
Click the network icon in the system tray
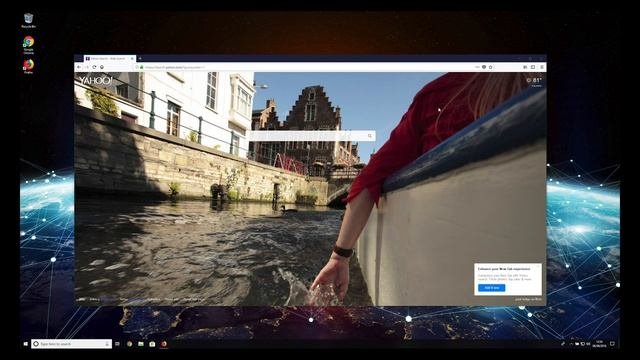pos(583,344)
